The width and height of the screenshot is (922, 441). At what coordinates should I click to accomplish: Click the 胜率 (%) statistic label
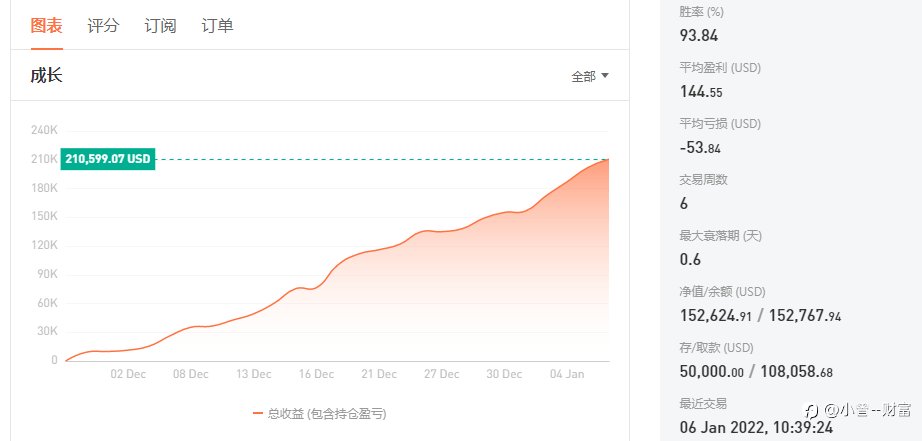click(701, 11)
